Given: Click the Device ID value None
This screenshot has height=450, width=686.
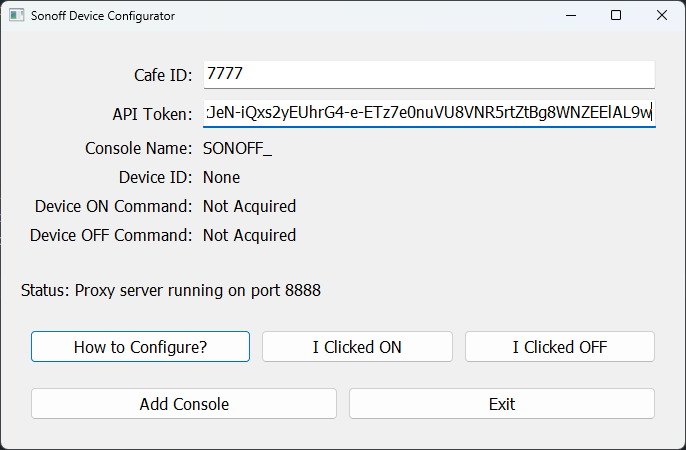Looking at the screenshot, I should pos(221,177).
